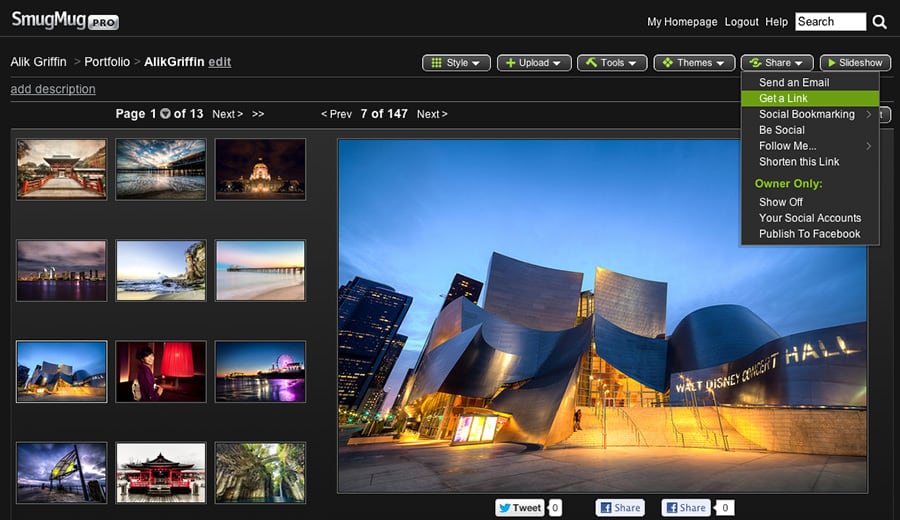The height and width of the screenshot is (520, 900).
Task: Click add description link
Action: [53, 89]
